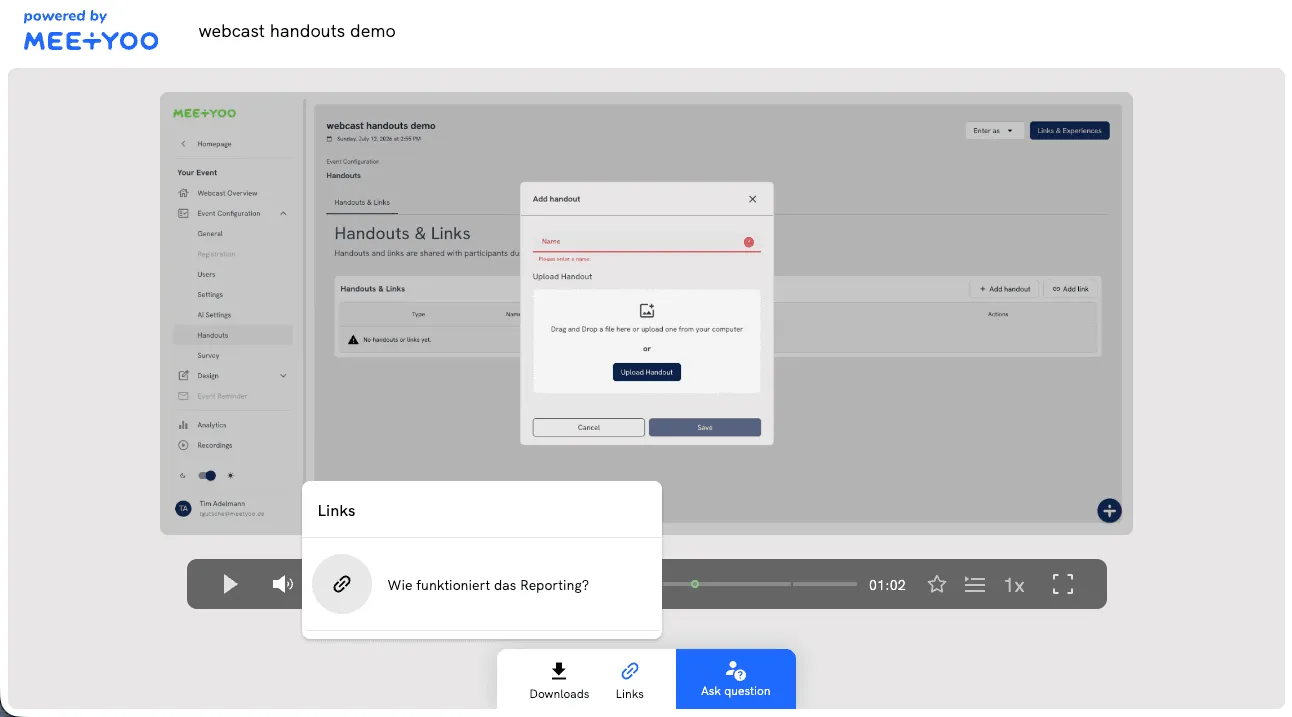Click the blue plus button on video corner
The width and height of the screenshot is (1292, 717).
[x=1109, y=510]
